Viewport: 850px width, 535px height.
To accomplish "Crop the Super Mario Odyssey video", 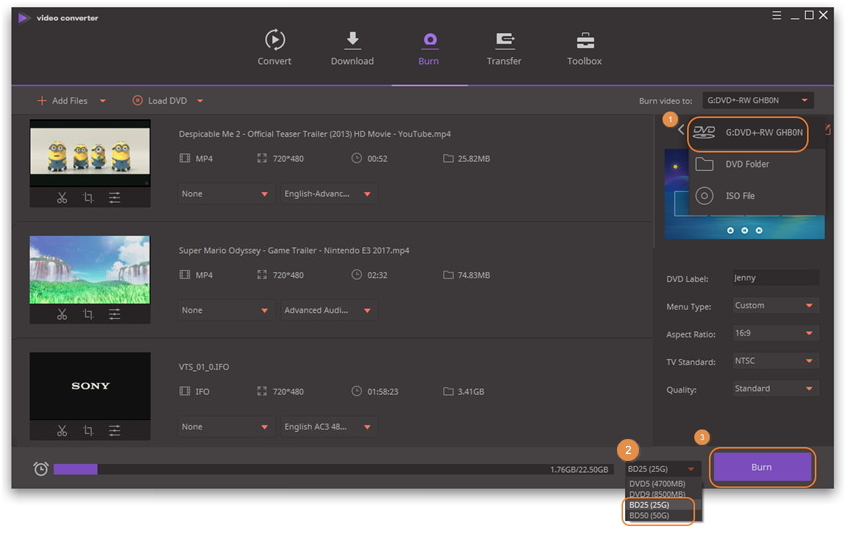I will click(88, 314).
